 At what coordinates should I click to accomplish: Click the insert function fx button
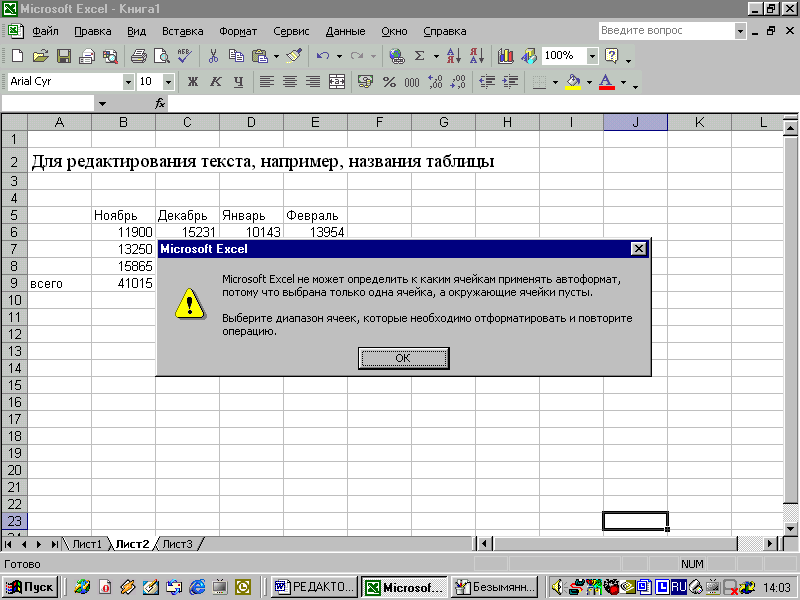click(160, 104)
